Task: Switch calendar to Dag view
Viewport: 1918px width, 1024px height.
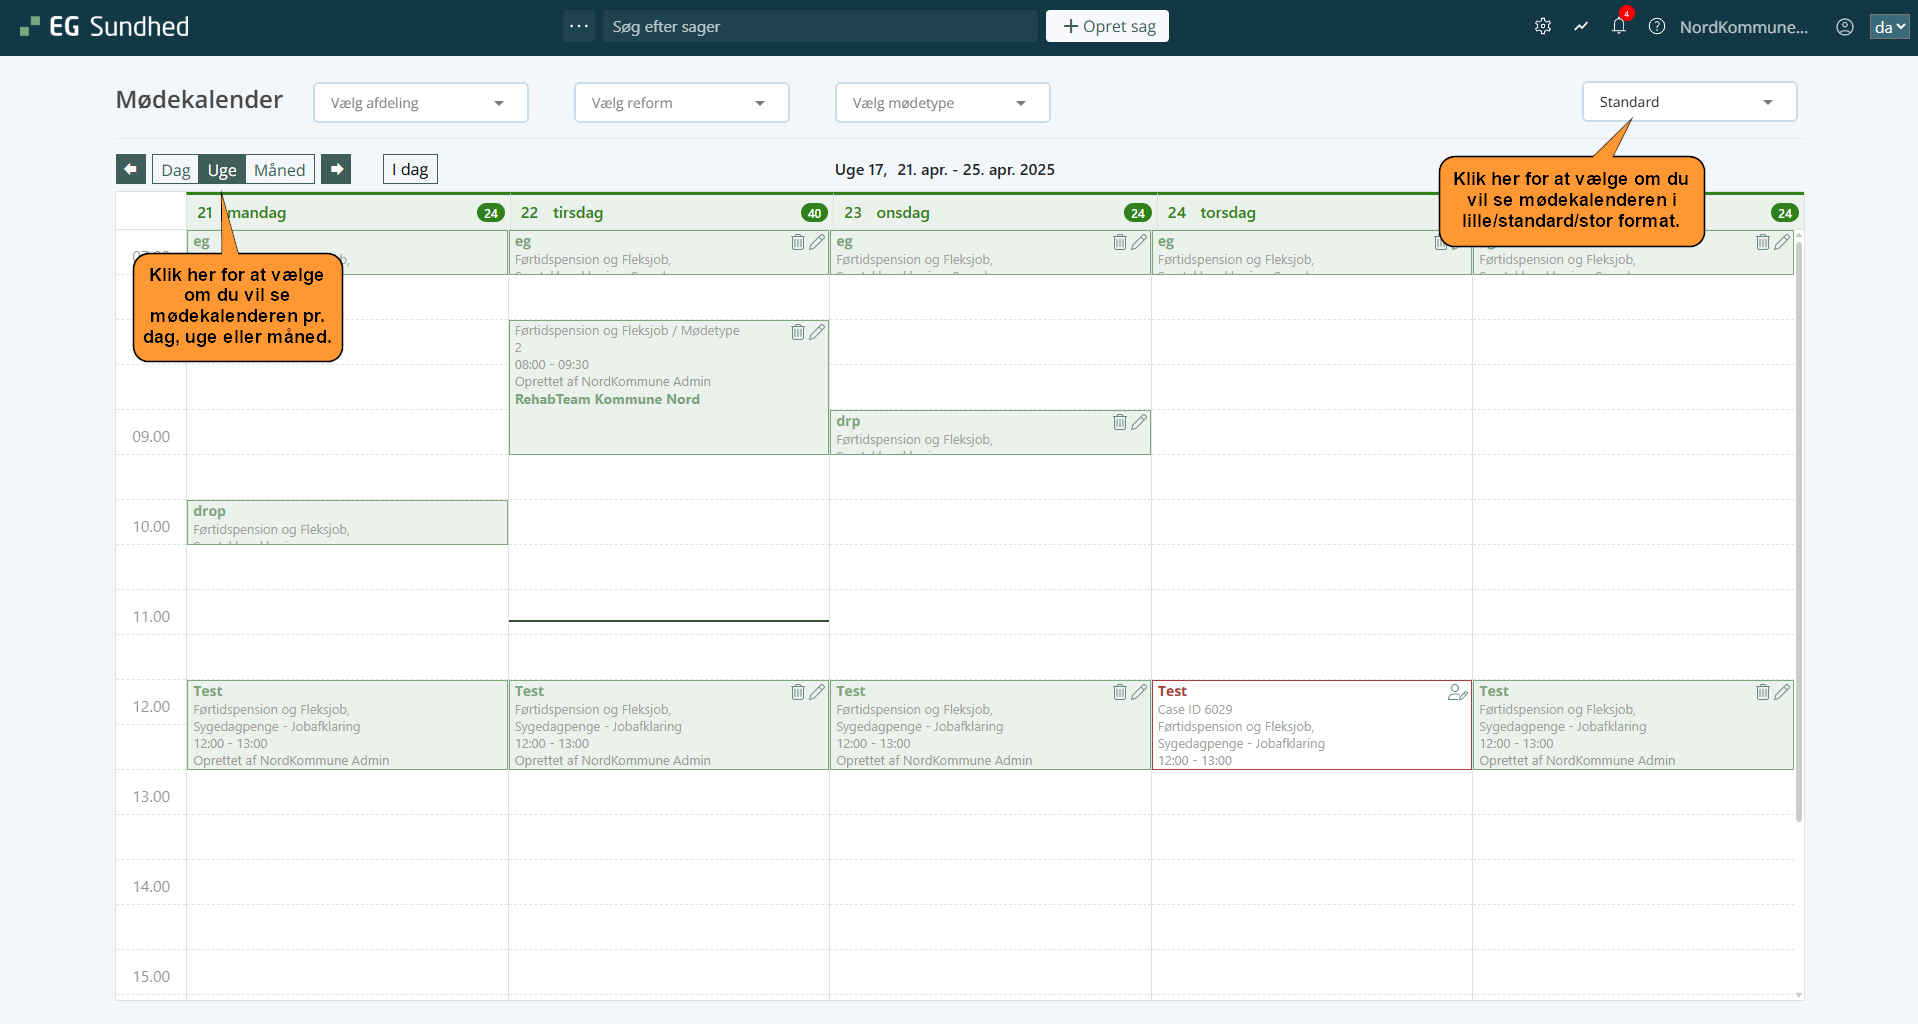Action: [x=175, y=170]
